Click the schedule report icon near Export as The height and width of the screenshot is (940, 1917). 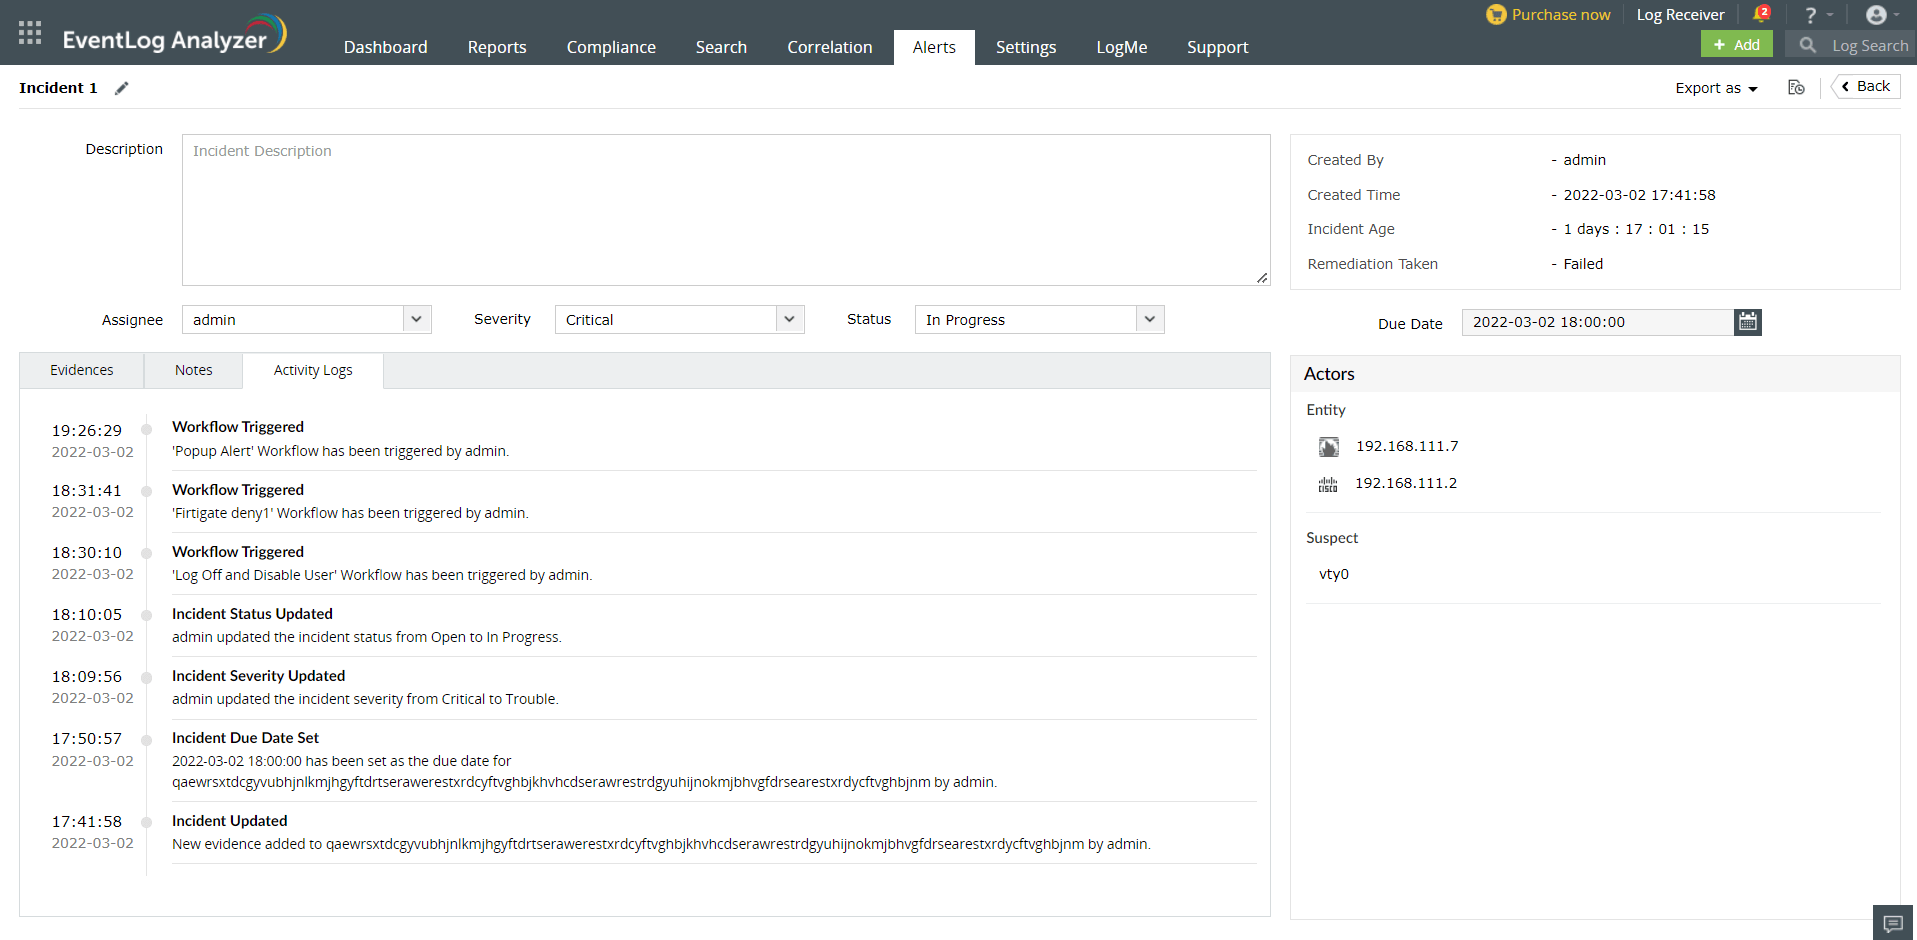point(1796,88)
